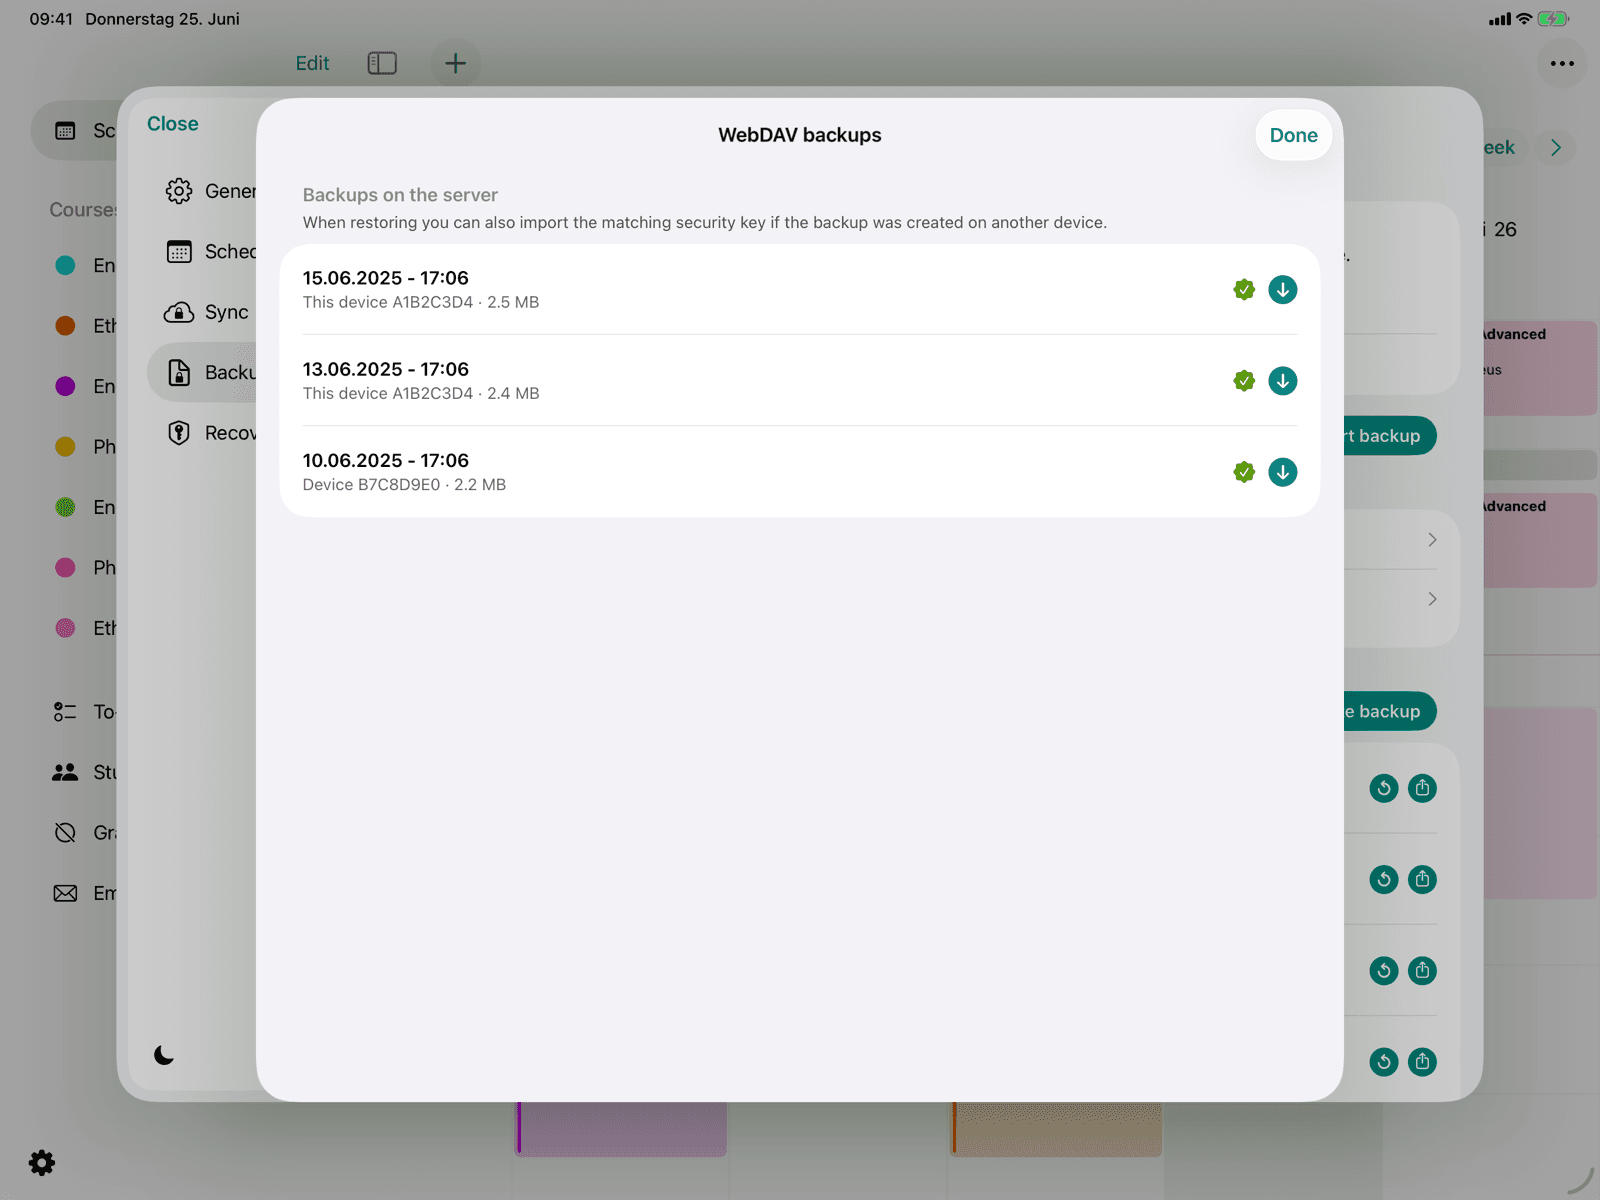Screen dimensions: 1600x1200
Task: Toggle the sidebar layout icon
Action: 382,63
